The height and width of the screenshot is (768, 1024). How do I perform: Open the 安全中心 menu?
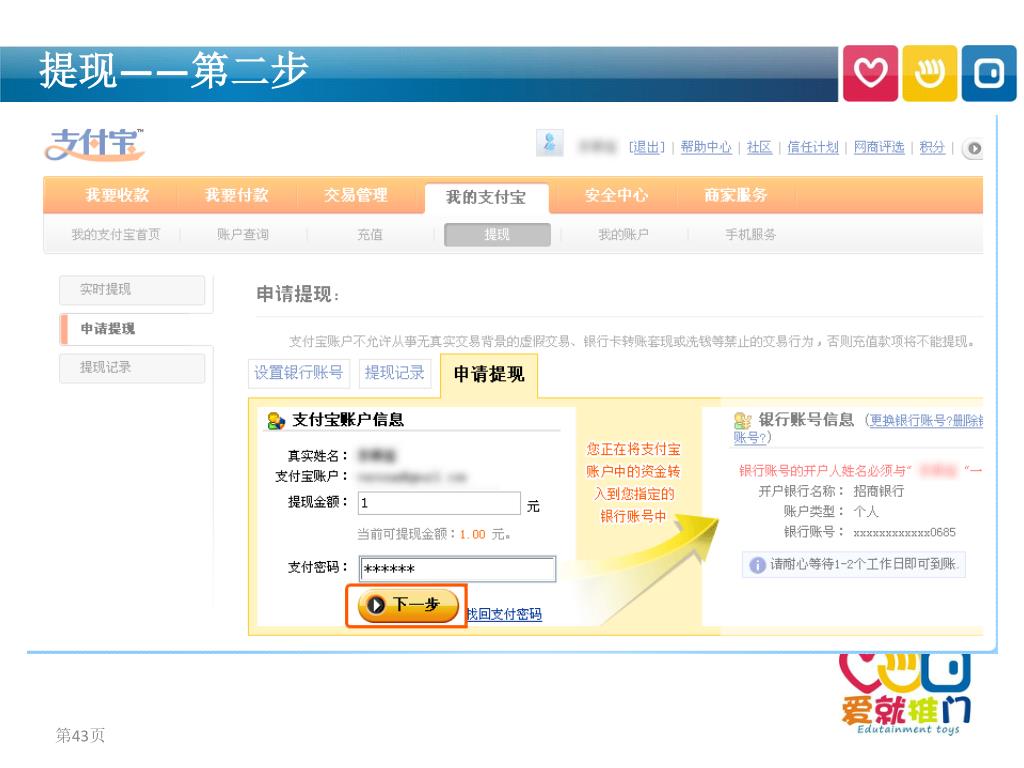tap(616, 195)
